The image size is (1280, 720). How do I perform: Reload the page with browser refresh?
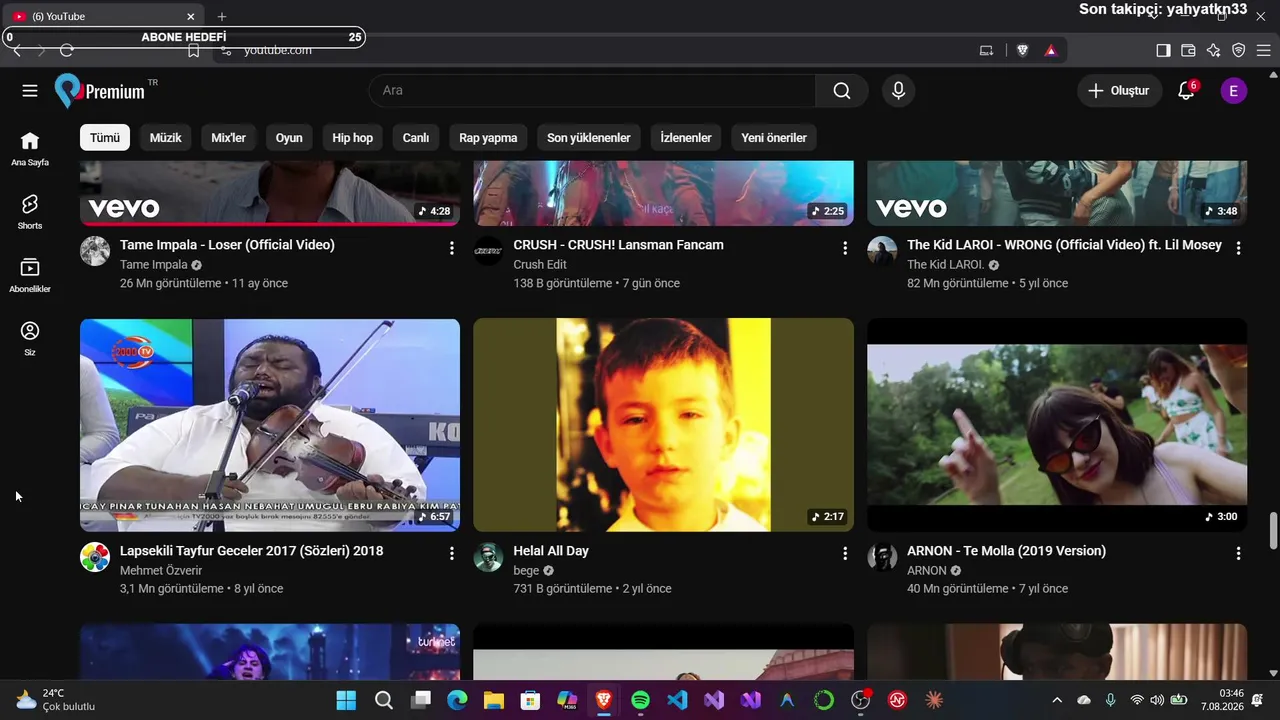67,50
